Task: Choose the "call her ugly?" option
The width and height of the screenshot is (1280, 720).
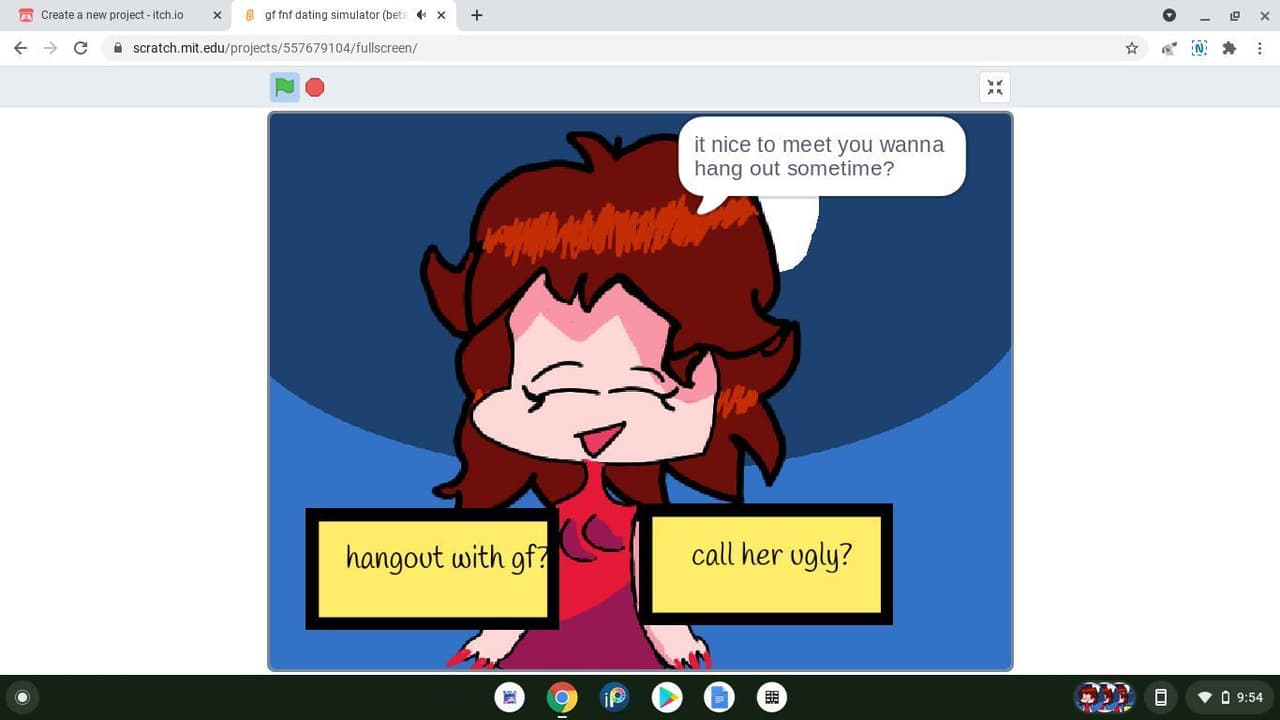Action: tap(765, 564)
